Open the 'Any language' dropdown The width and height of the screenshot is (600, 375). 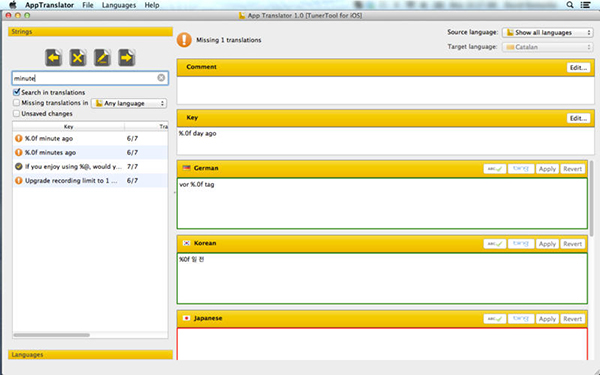point(129,103)
